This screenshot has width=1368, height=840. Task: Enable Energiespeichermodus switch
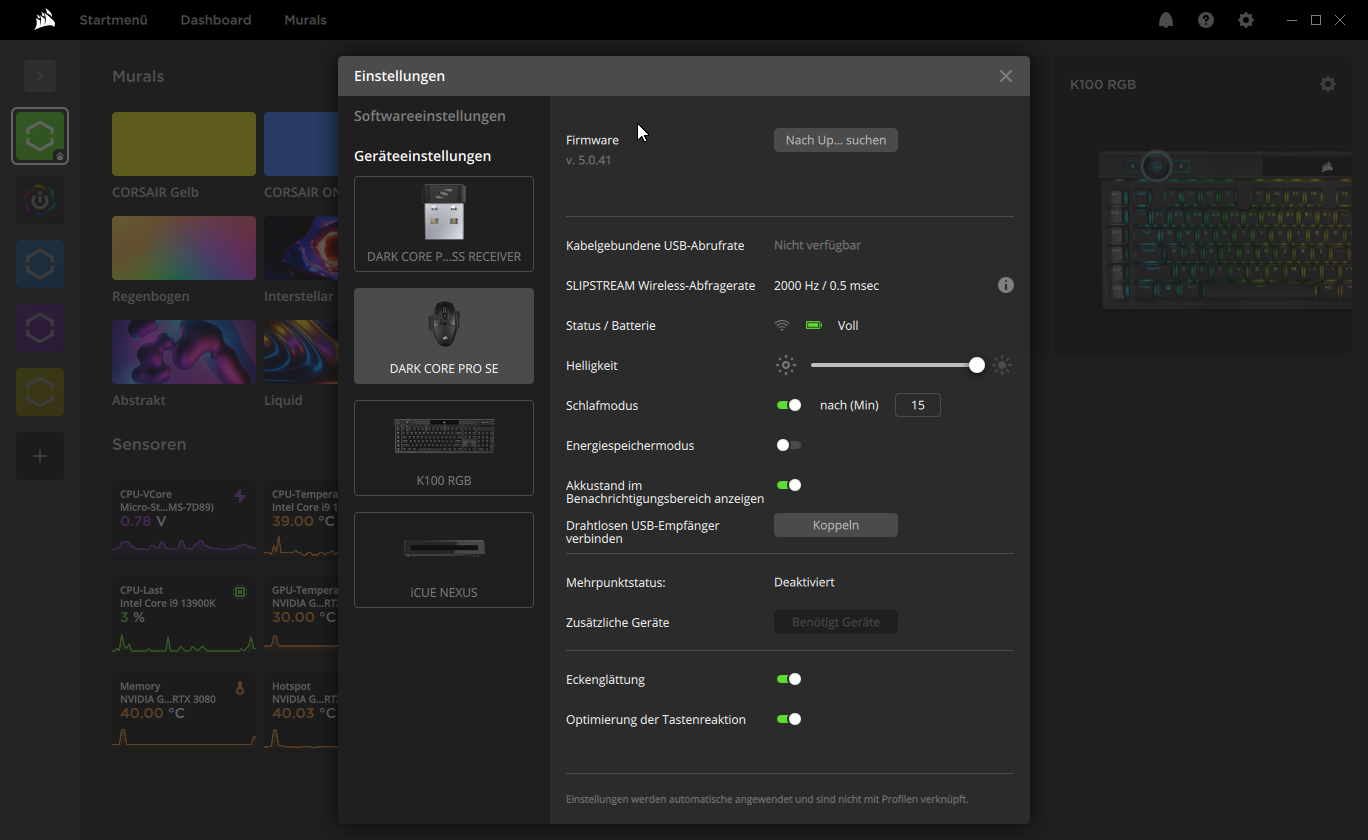789,445
